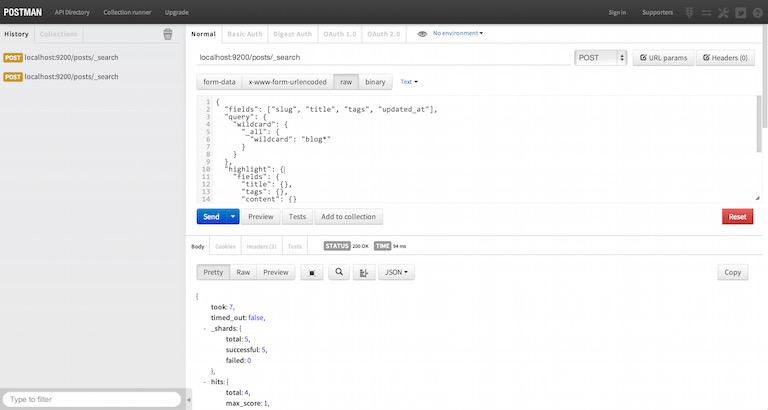Switch body type to form-data
The height and width of the screenshot is (410, 768).
pos(219,81)
